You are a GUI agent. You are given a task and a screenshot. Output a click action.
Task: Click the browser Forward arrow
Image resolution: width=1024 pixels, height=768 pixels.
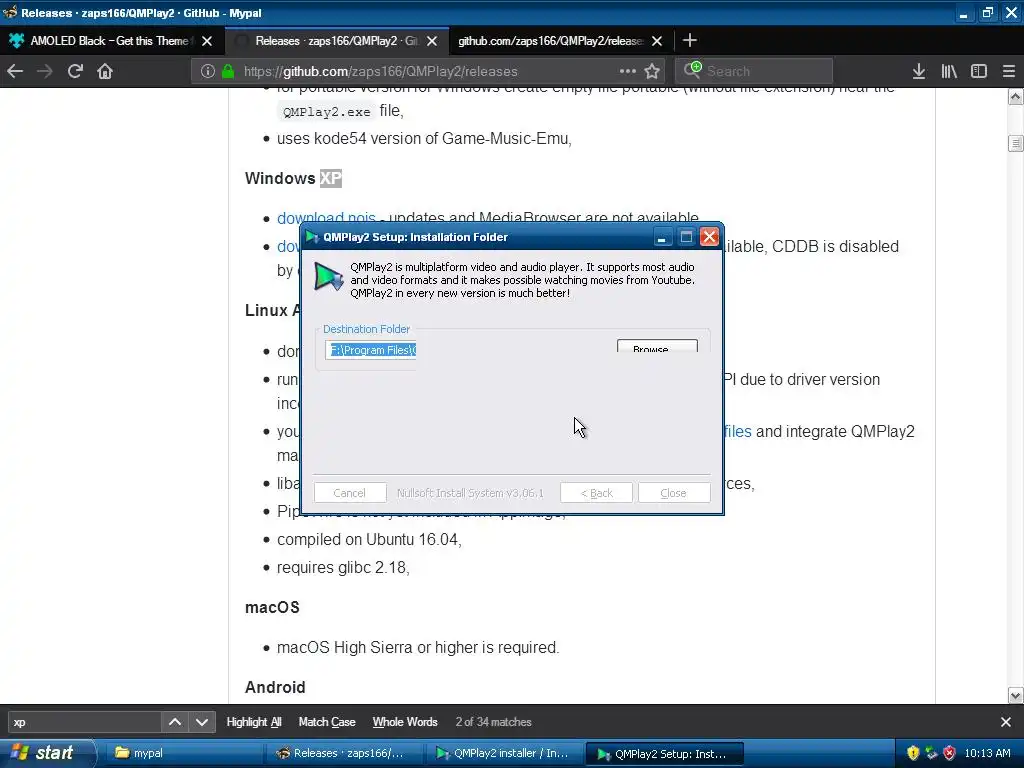click(x=45, y=71)
